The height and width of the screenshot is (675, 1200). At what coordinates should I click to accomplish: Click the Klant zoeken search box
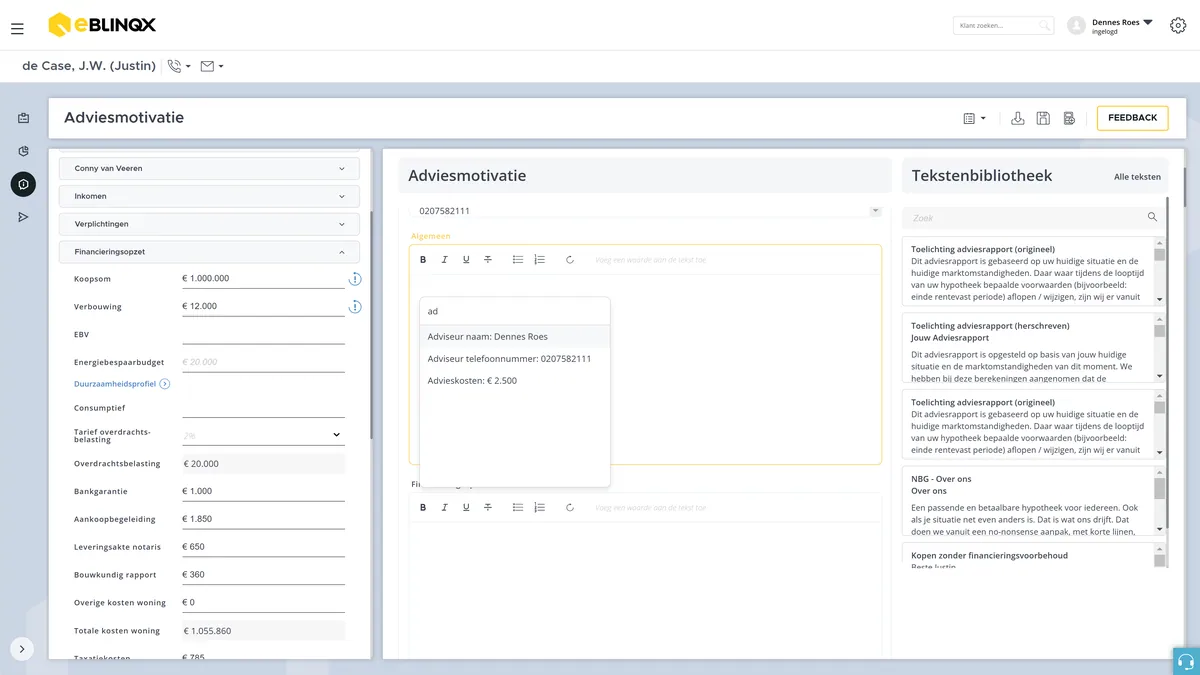click(1003, 26)
